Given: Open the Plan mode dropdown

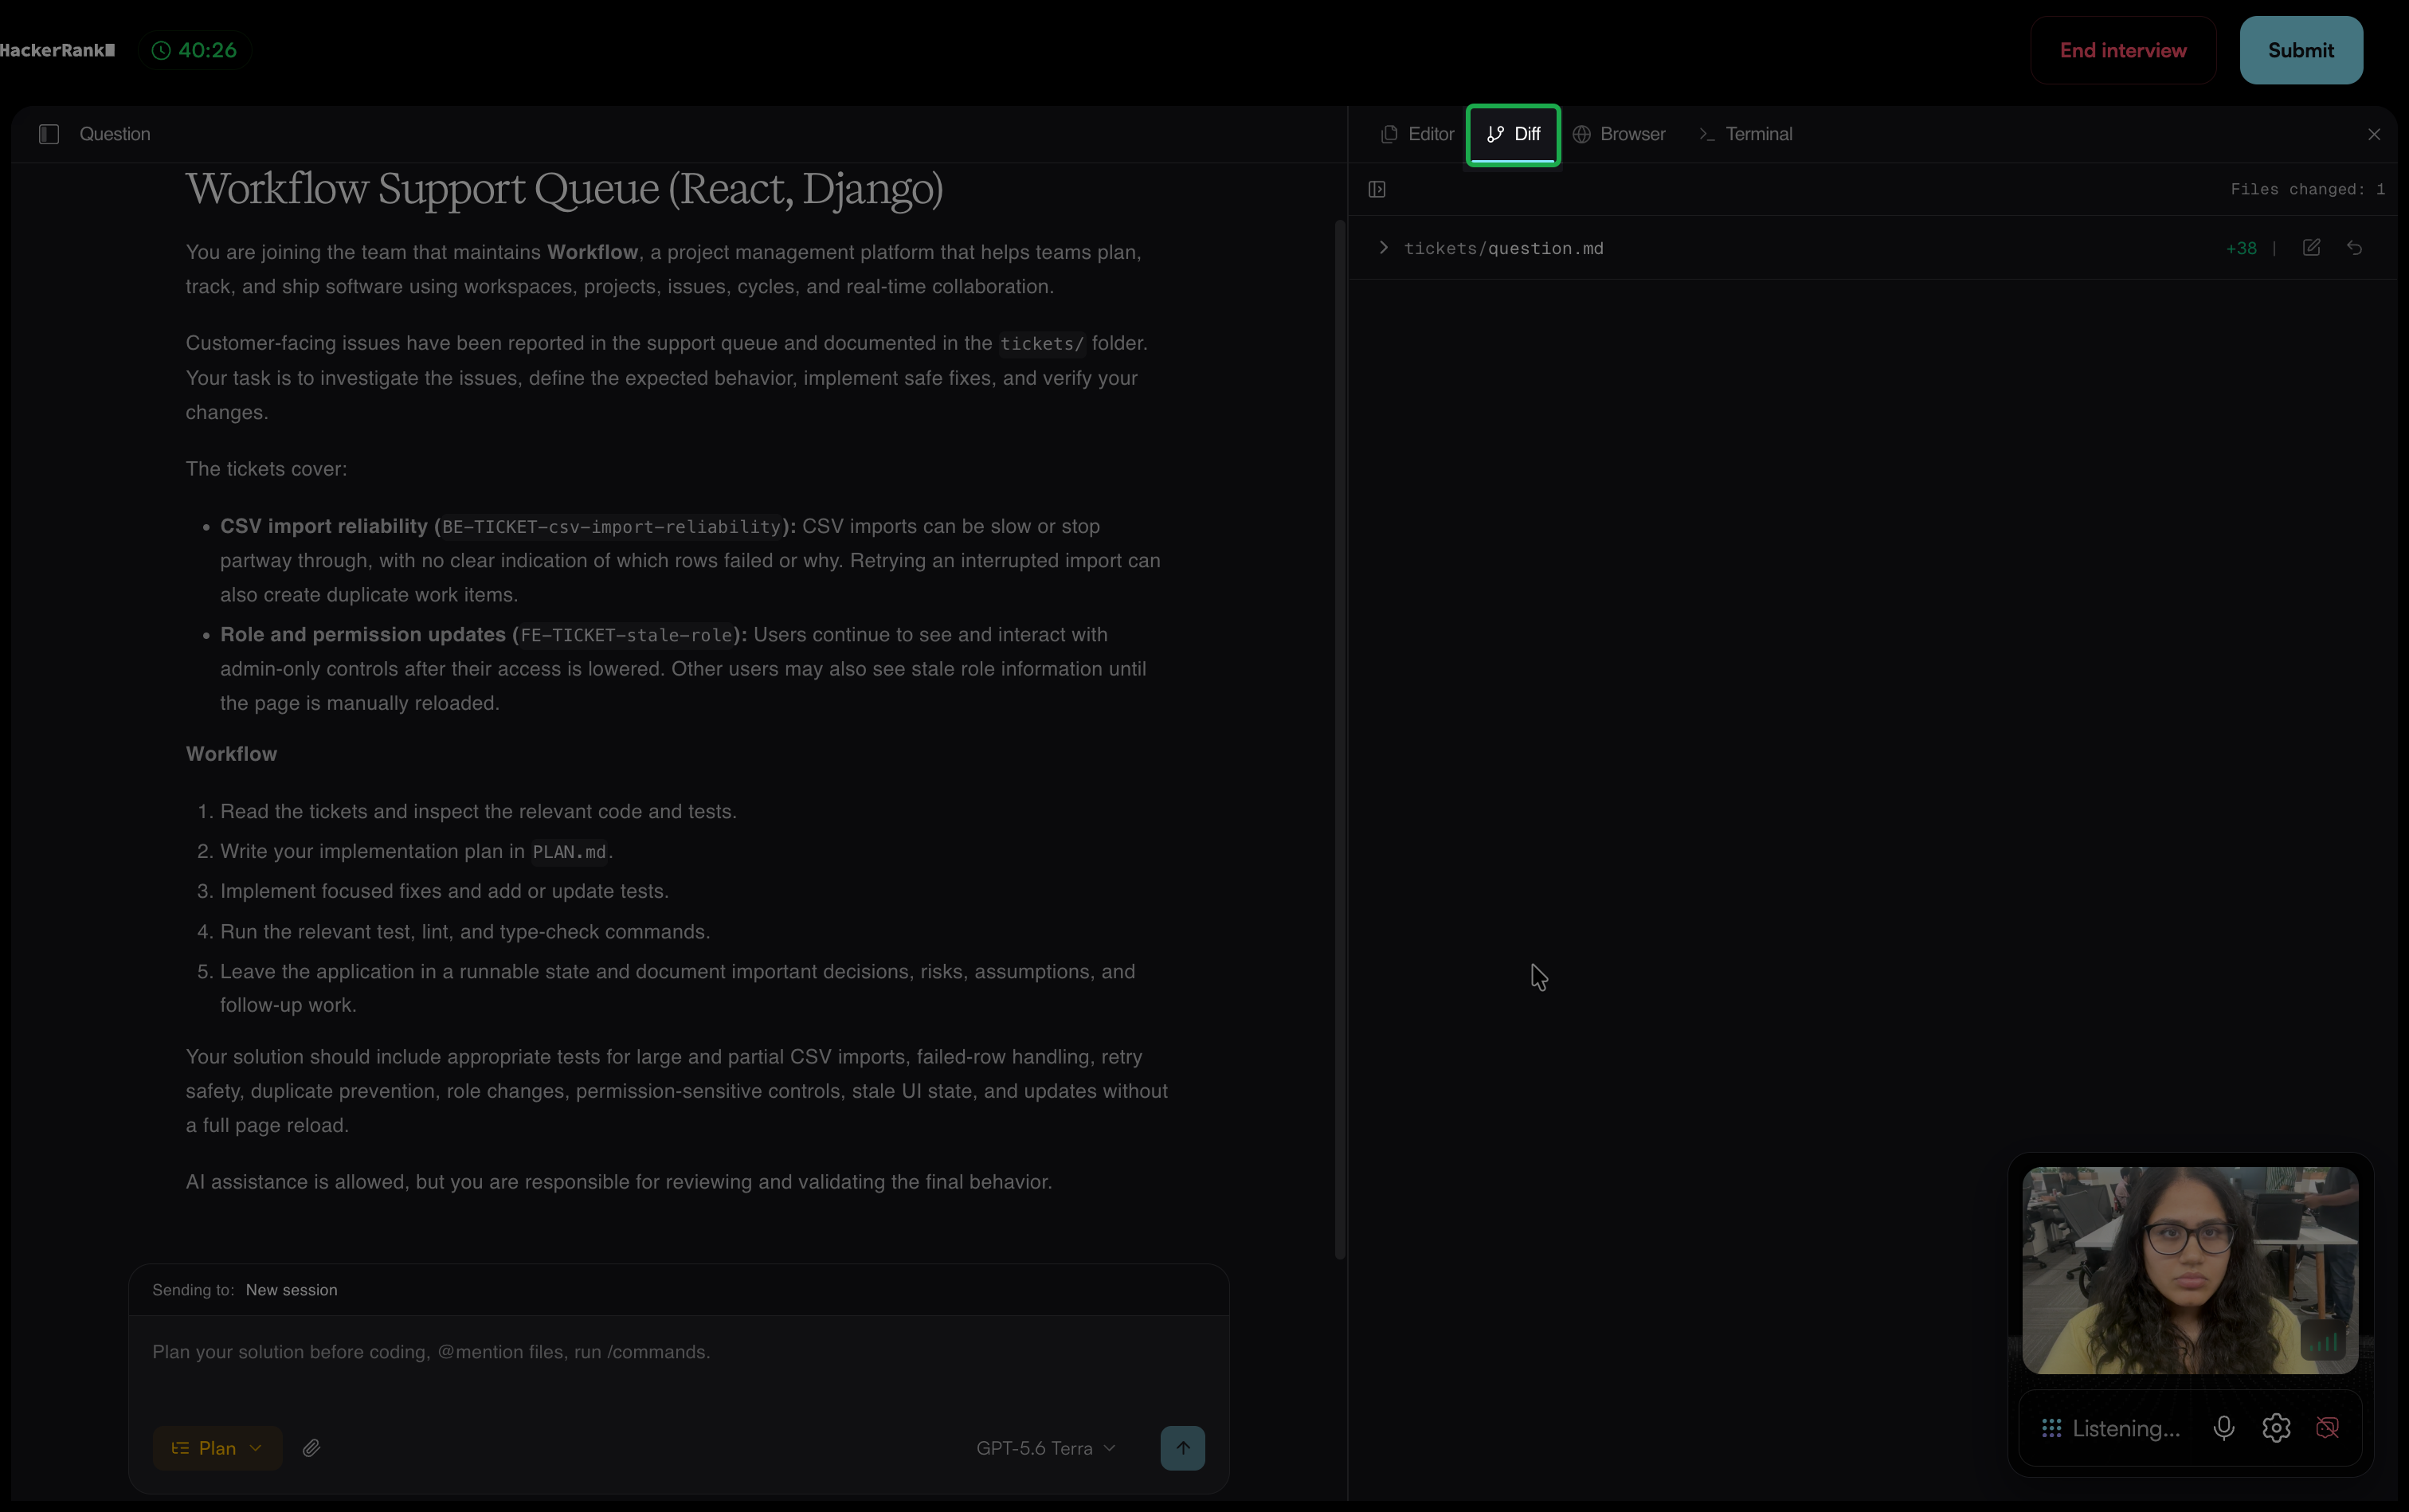Looking at the screenshot, I should (x=217, y=1448).
